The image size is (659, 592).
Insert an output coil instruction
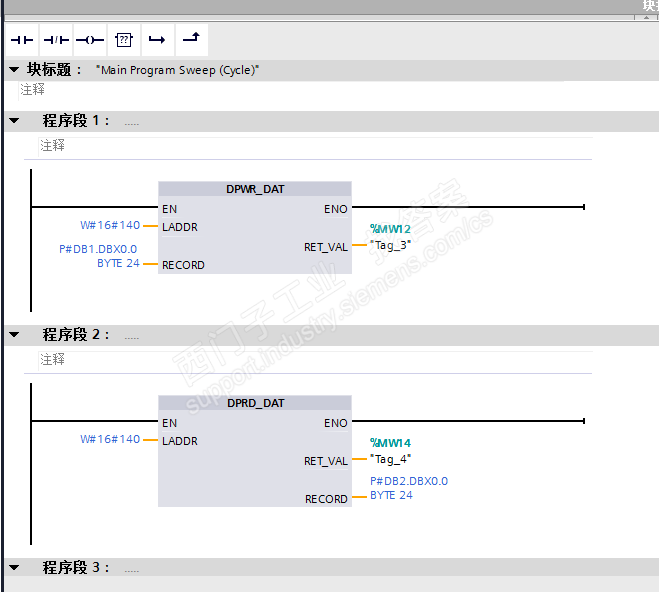(x=90, y=40)
